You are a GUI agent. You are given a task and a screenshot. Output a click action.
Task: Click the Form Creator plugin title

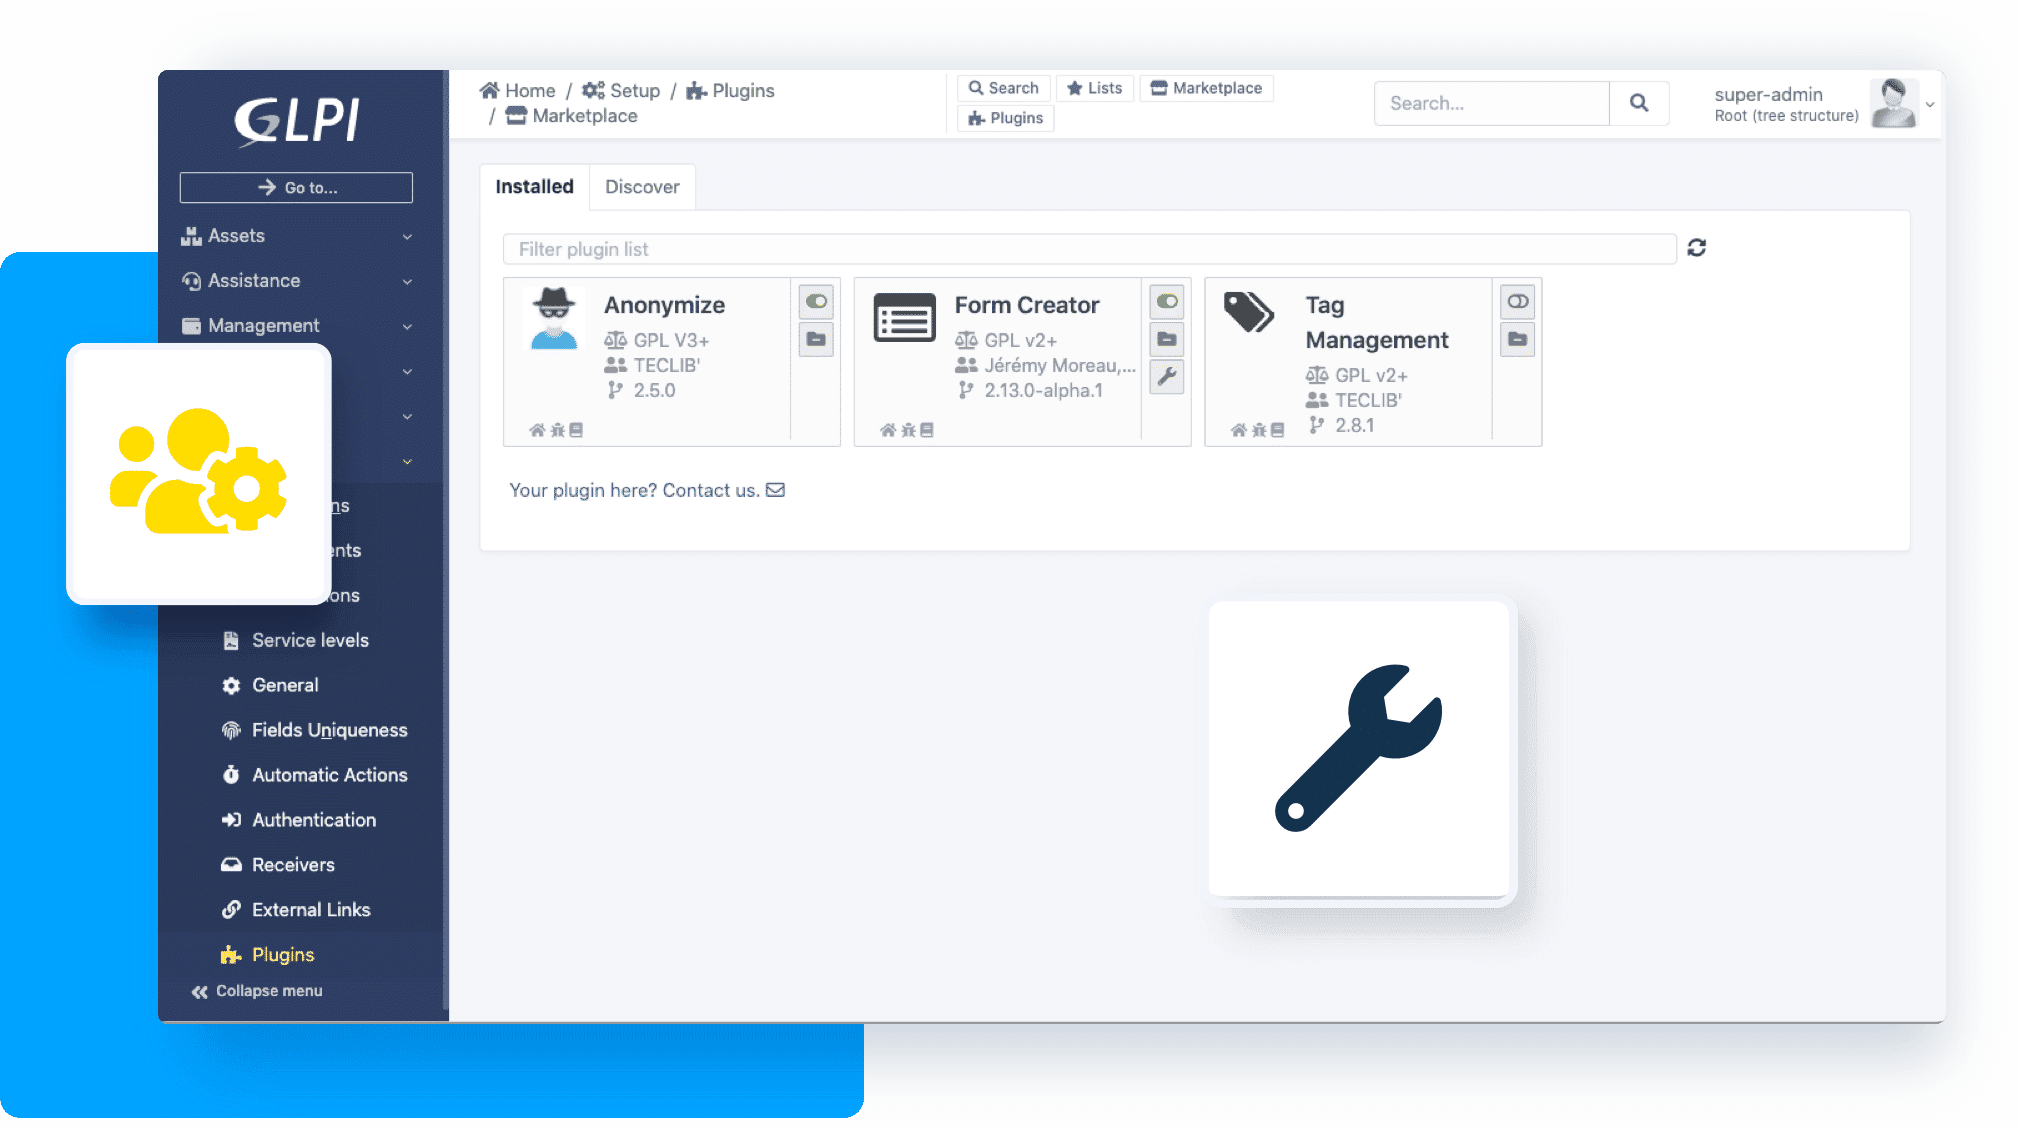[x=1027, y=305]
